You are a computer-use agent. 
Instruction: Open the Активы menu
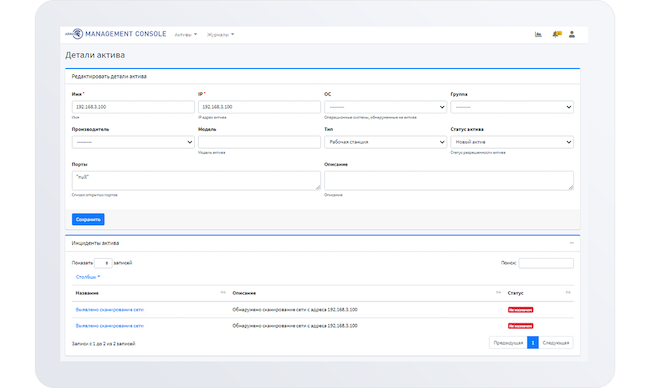pyautogui.click(x=186, y=35)
